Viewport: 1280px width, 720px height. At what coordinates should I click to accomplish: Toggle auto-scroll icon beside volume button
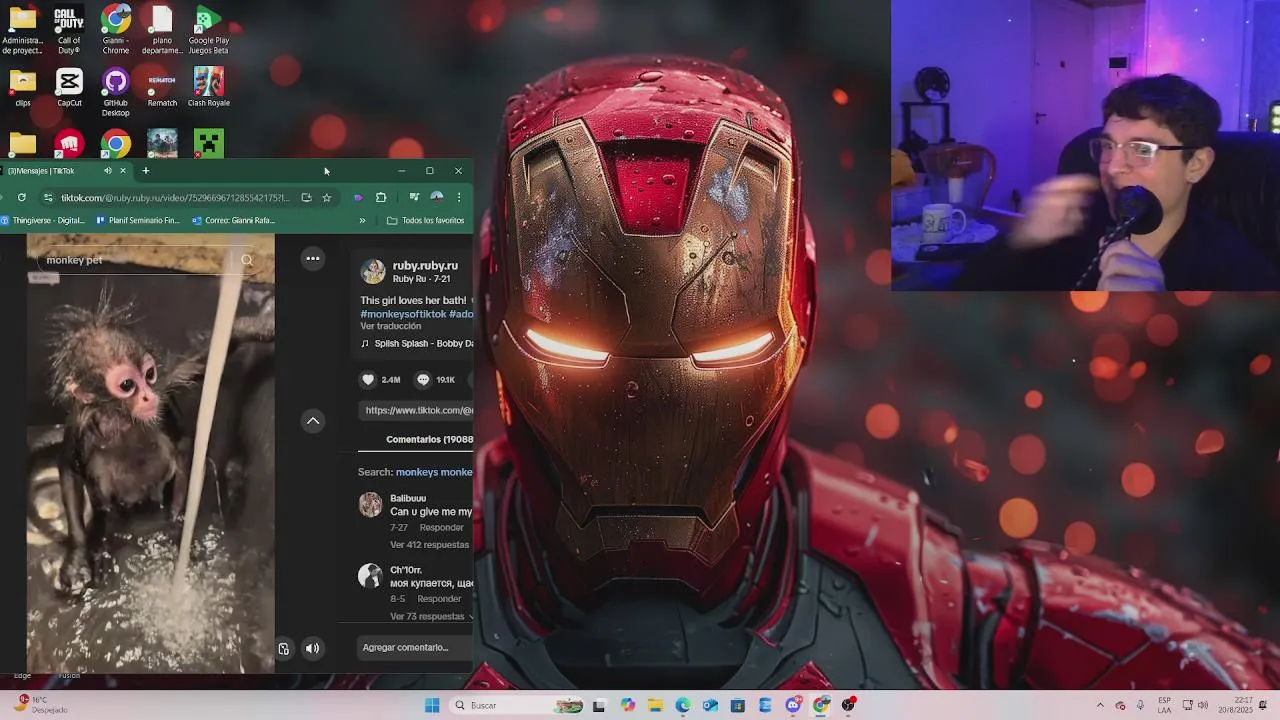pos(284,648)
